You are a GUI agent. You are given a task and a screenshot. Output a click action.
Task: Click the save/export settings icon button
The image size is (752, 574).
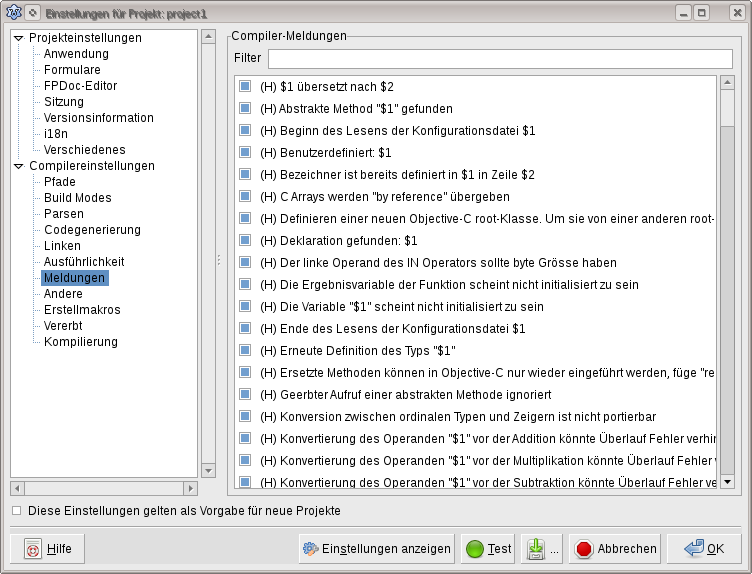[x=536, y=549]
